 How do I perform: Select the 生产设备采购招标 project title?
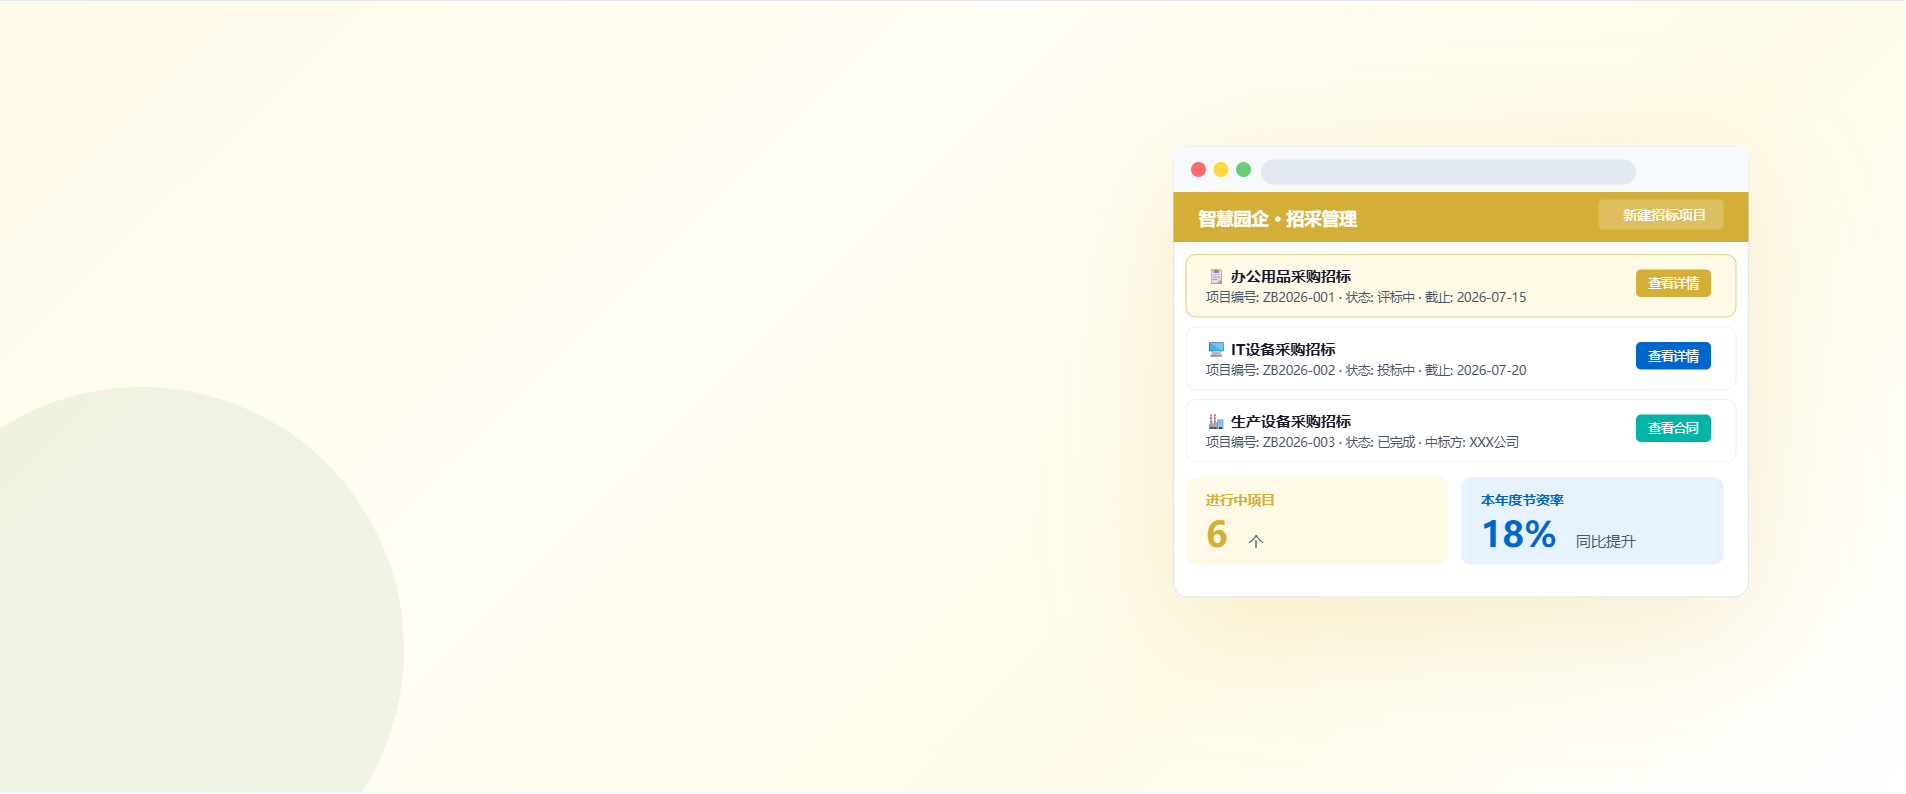tap(1290, 421)
